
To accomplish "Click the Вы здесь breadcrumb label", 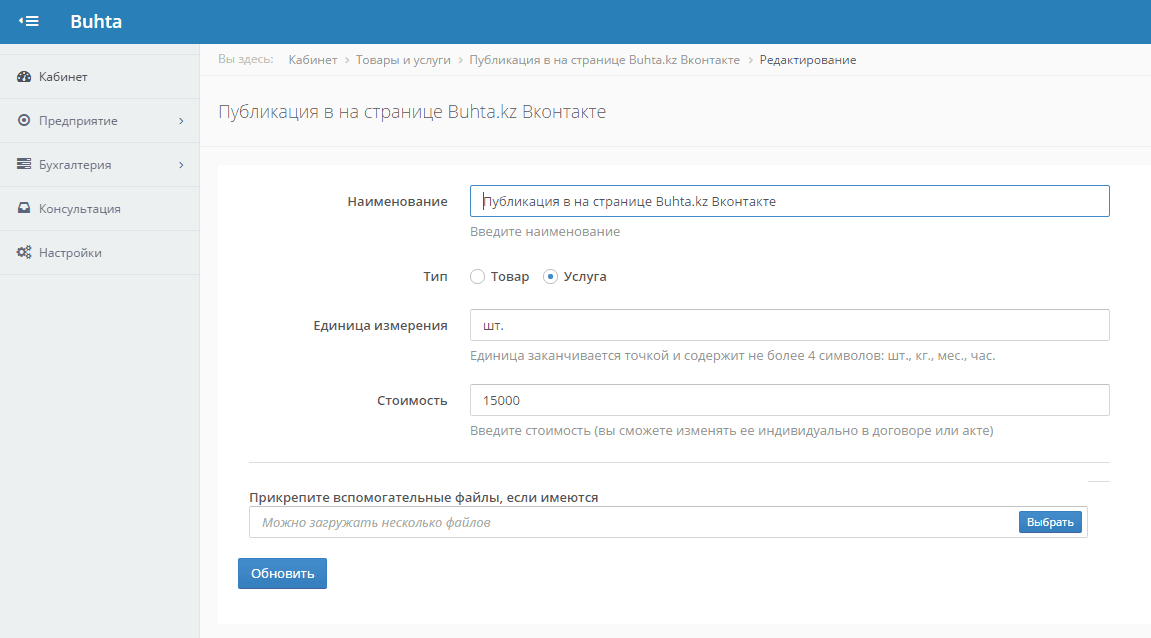I will coord(245,59).
